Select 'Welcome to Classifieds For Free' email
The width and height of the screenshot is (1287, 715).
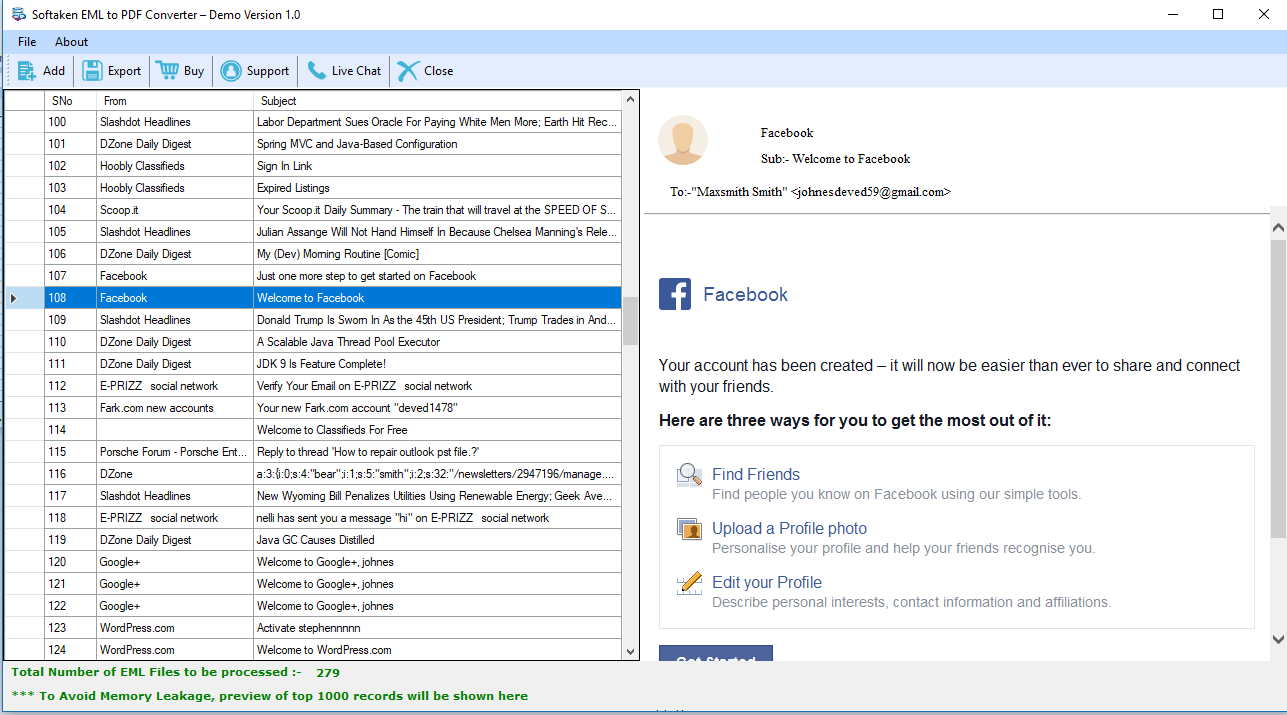[313, 430]
